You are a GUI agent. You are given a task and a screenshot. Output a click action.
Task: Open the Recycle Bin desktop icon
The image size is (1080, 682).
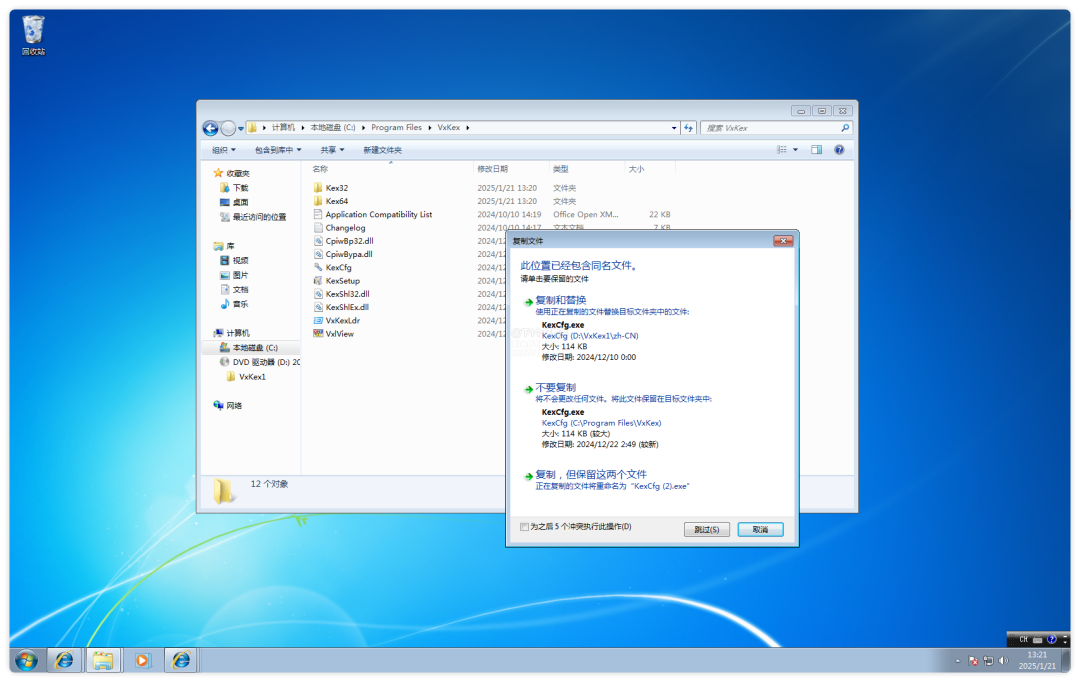point(33,30)
